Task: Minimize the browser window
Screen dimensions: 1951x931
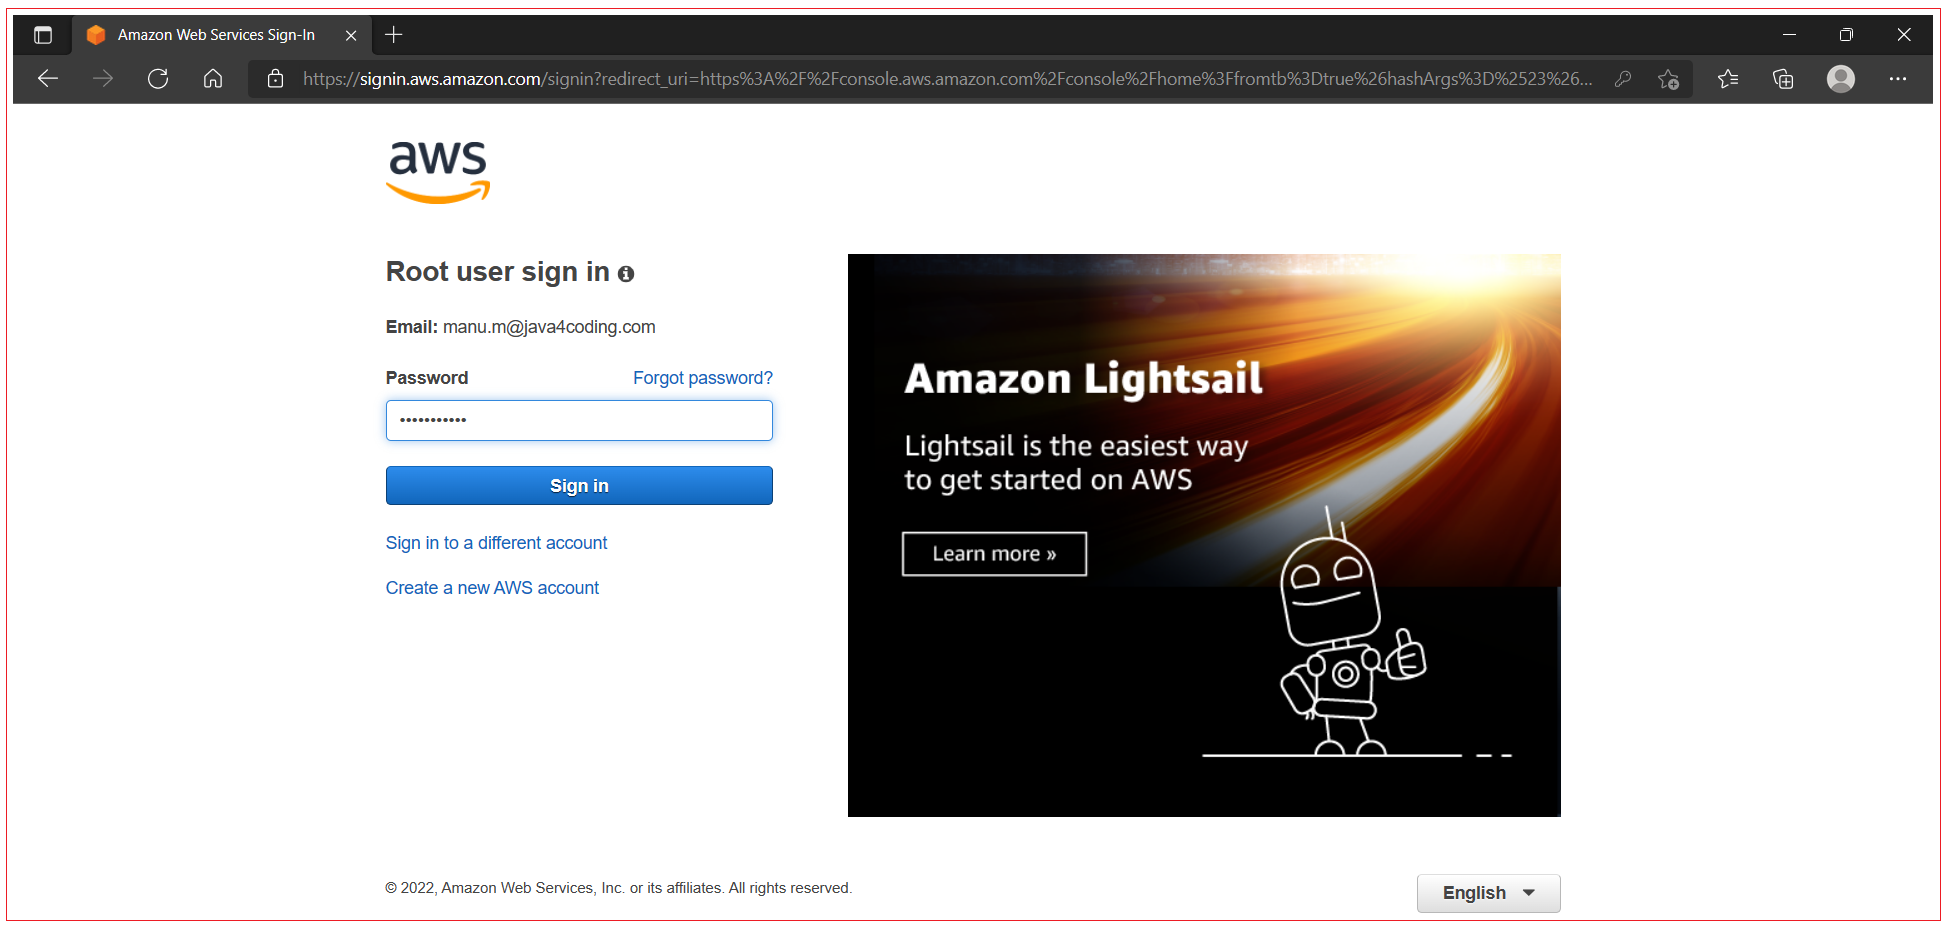Action: 1789,35
